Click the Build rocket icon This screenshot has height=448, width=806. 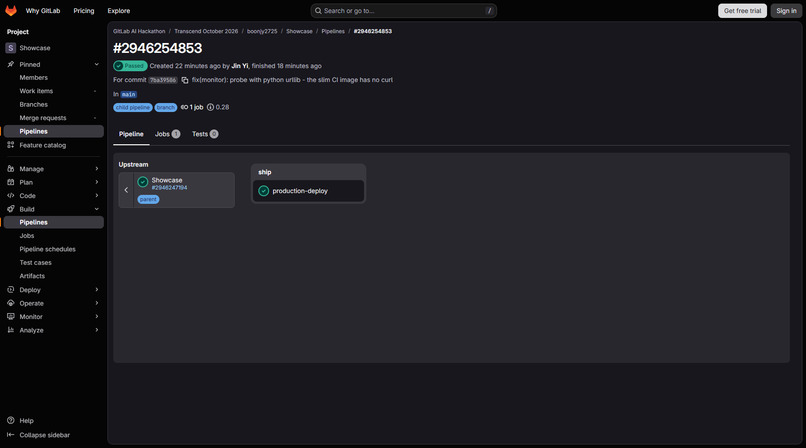10,209
